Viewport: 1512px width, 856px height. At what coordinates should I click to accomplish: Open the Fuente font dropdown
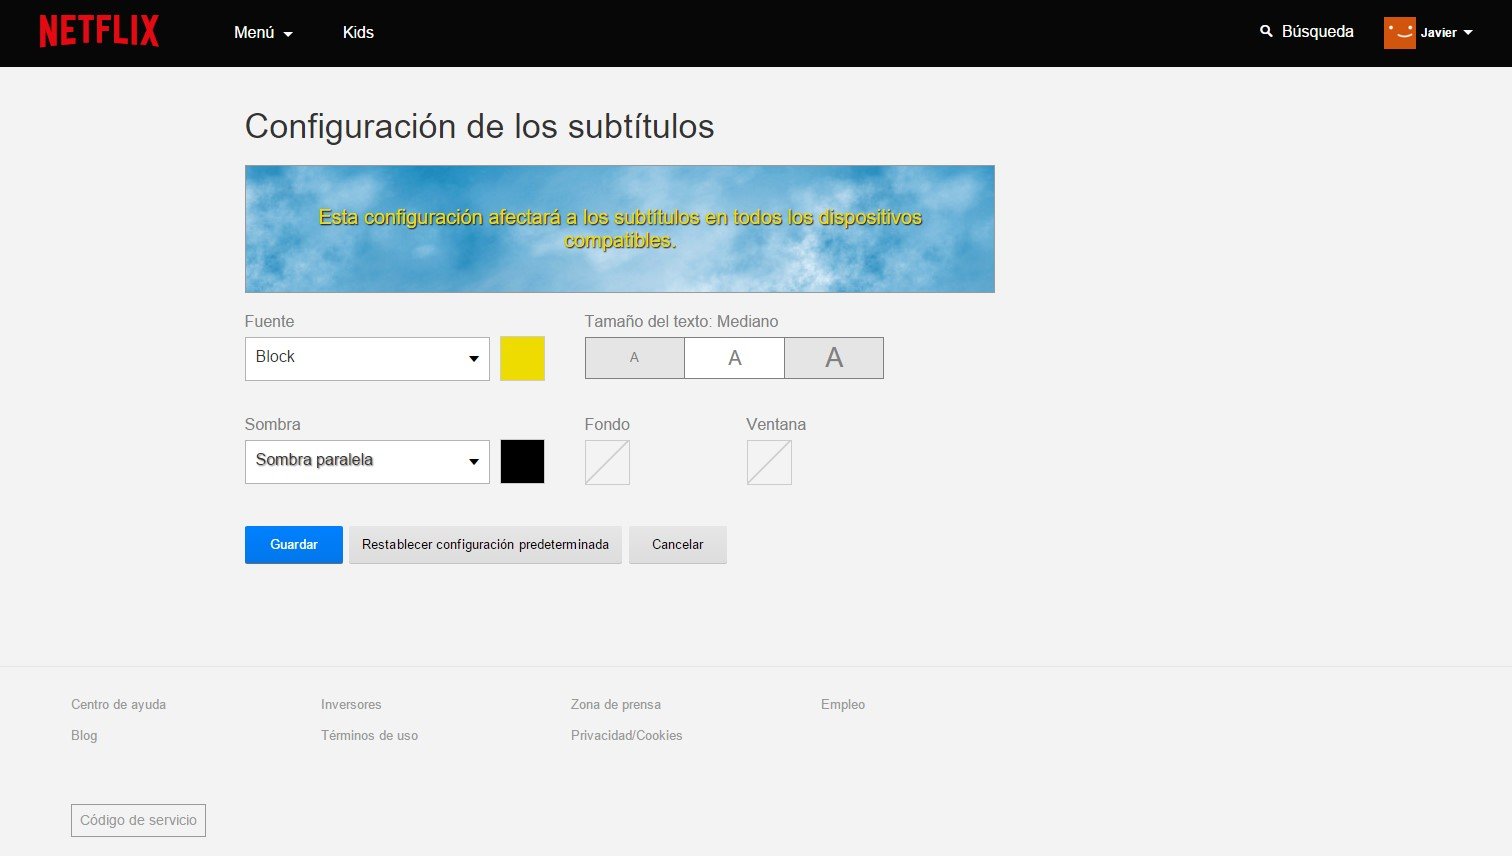point(367,358)
